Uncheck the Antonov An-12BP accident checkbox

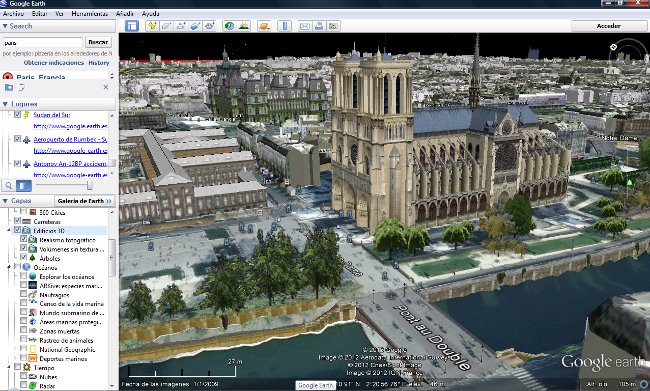coord(17,163)
